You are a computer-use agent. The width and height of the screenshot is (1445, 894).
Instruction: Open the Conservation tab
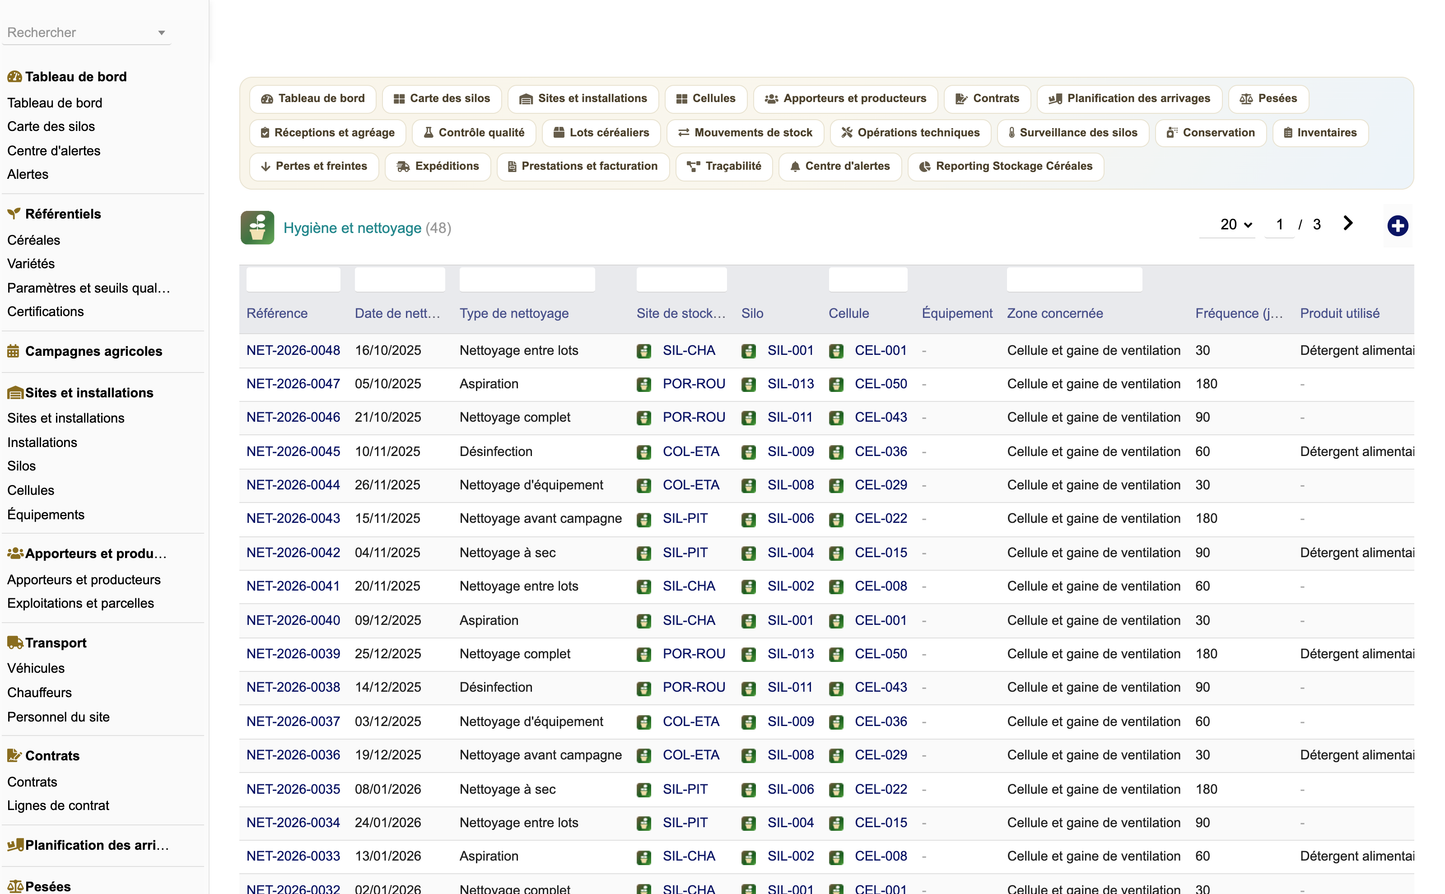pyautogui.click(x=1211, y=133)
